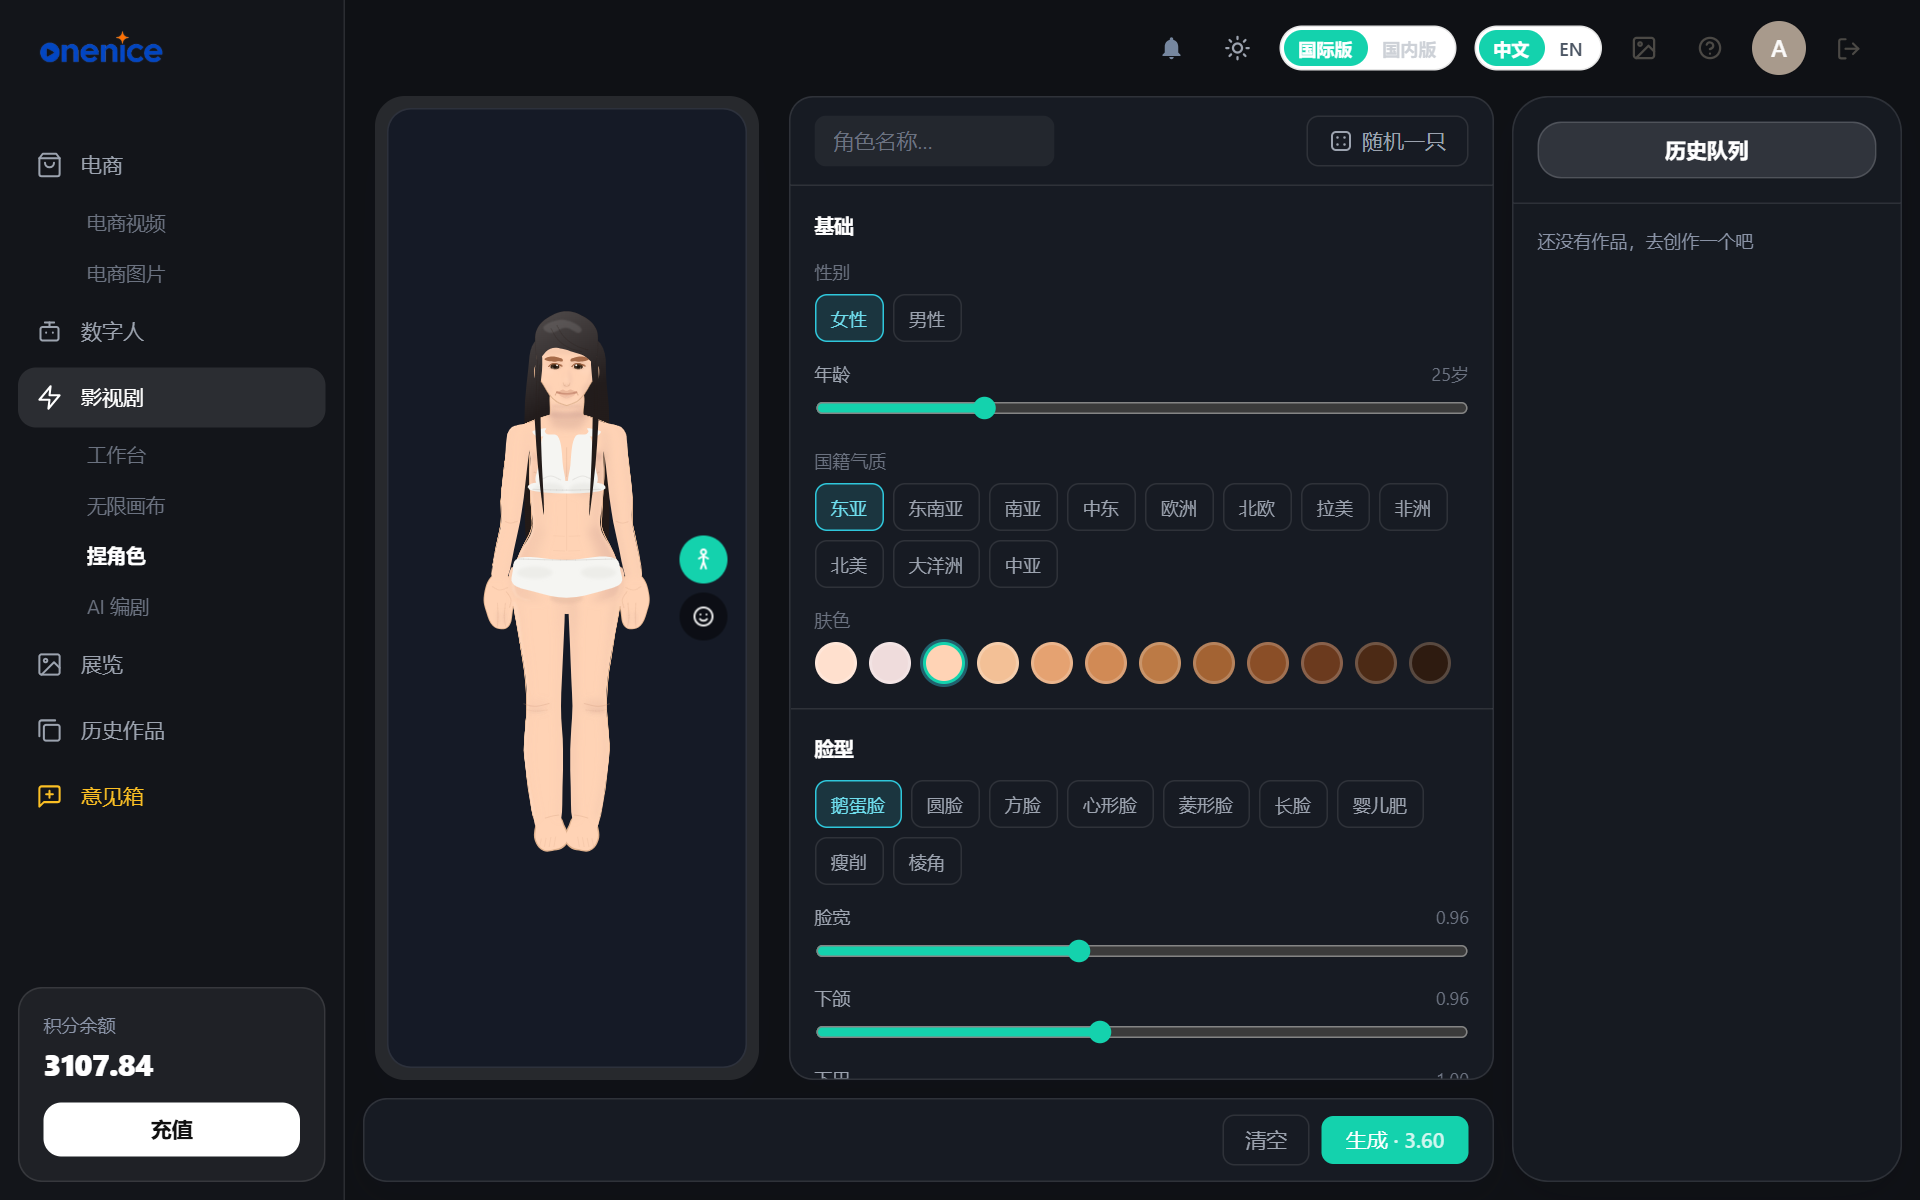Choose 大洋洲 nationality style
Viewport: 1920px width, 1200px height.
click(935, 565)
